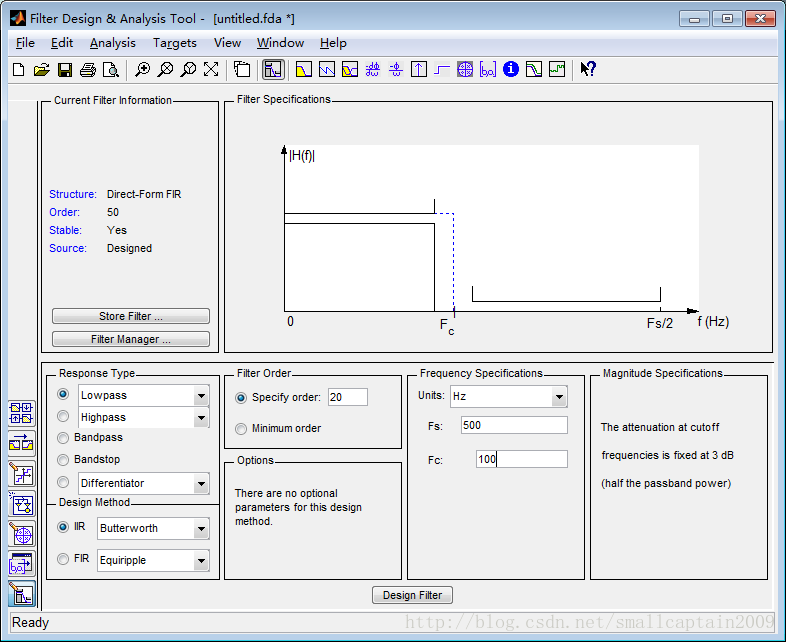Click the Fc cutoff frequency field
The image size is (786, 642).
(522, 459)
